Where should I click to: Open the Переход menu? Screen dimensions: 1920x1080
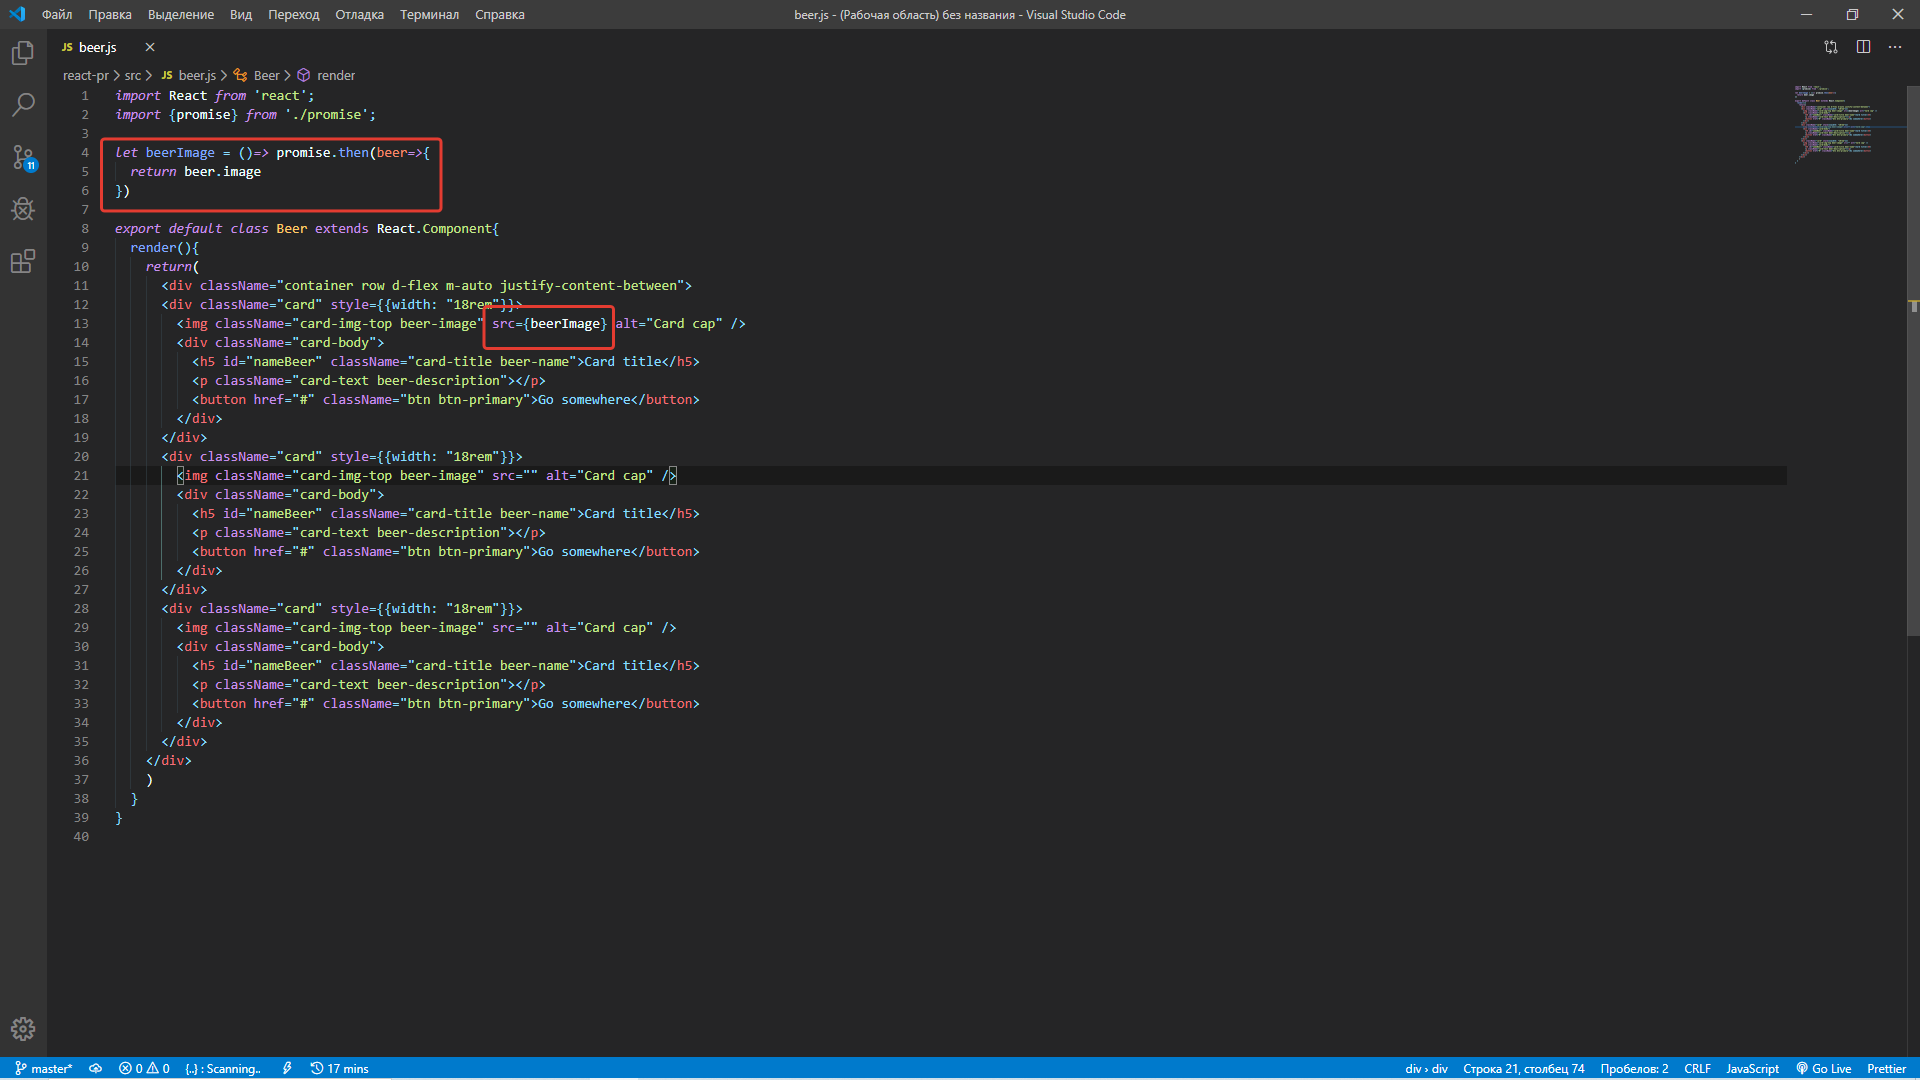[294, 14]
